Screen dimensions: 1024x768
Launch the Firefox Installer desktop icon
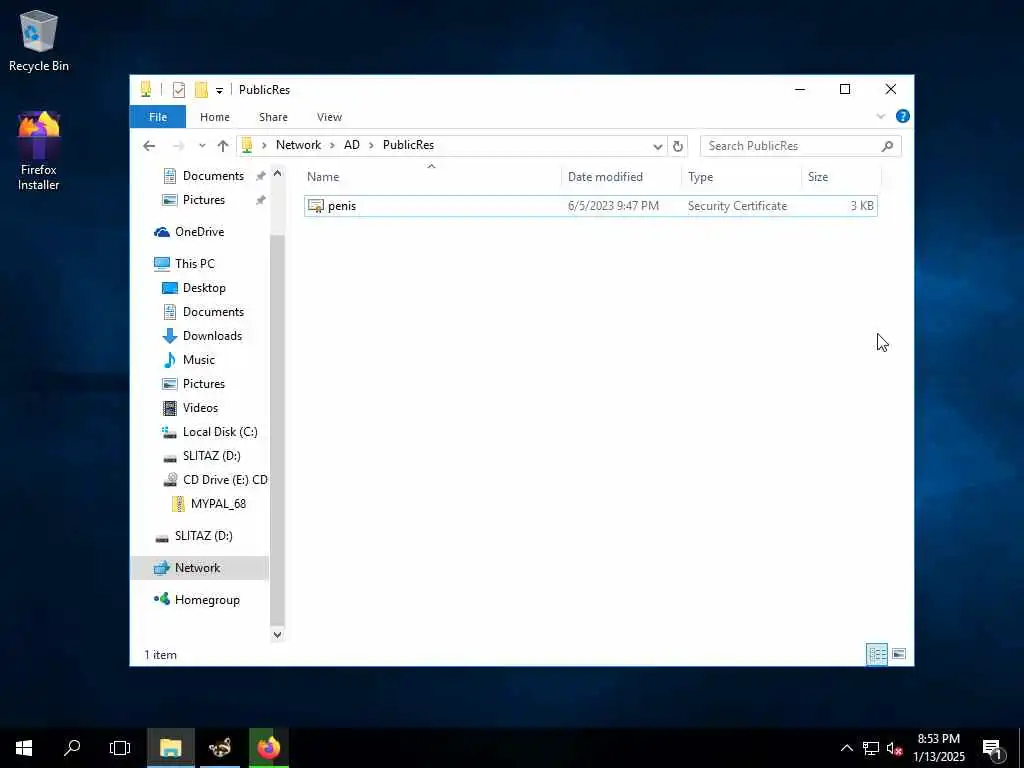pyautogui.click(x=39, y=151)
